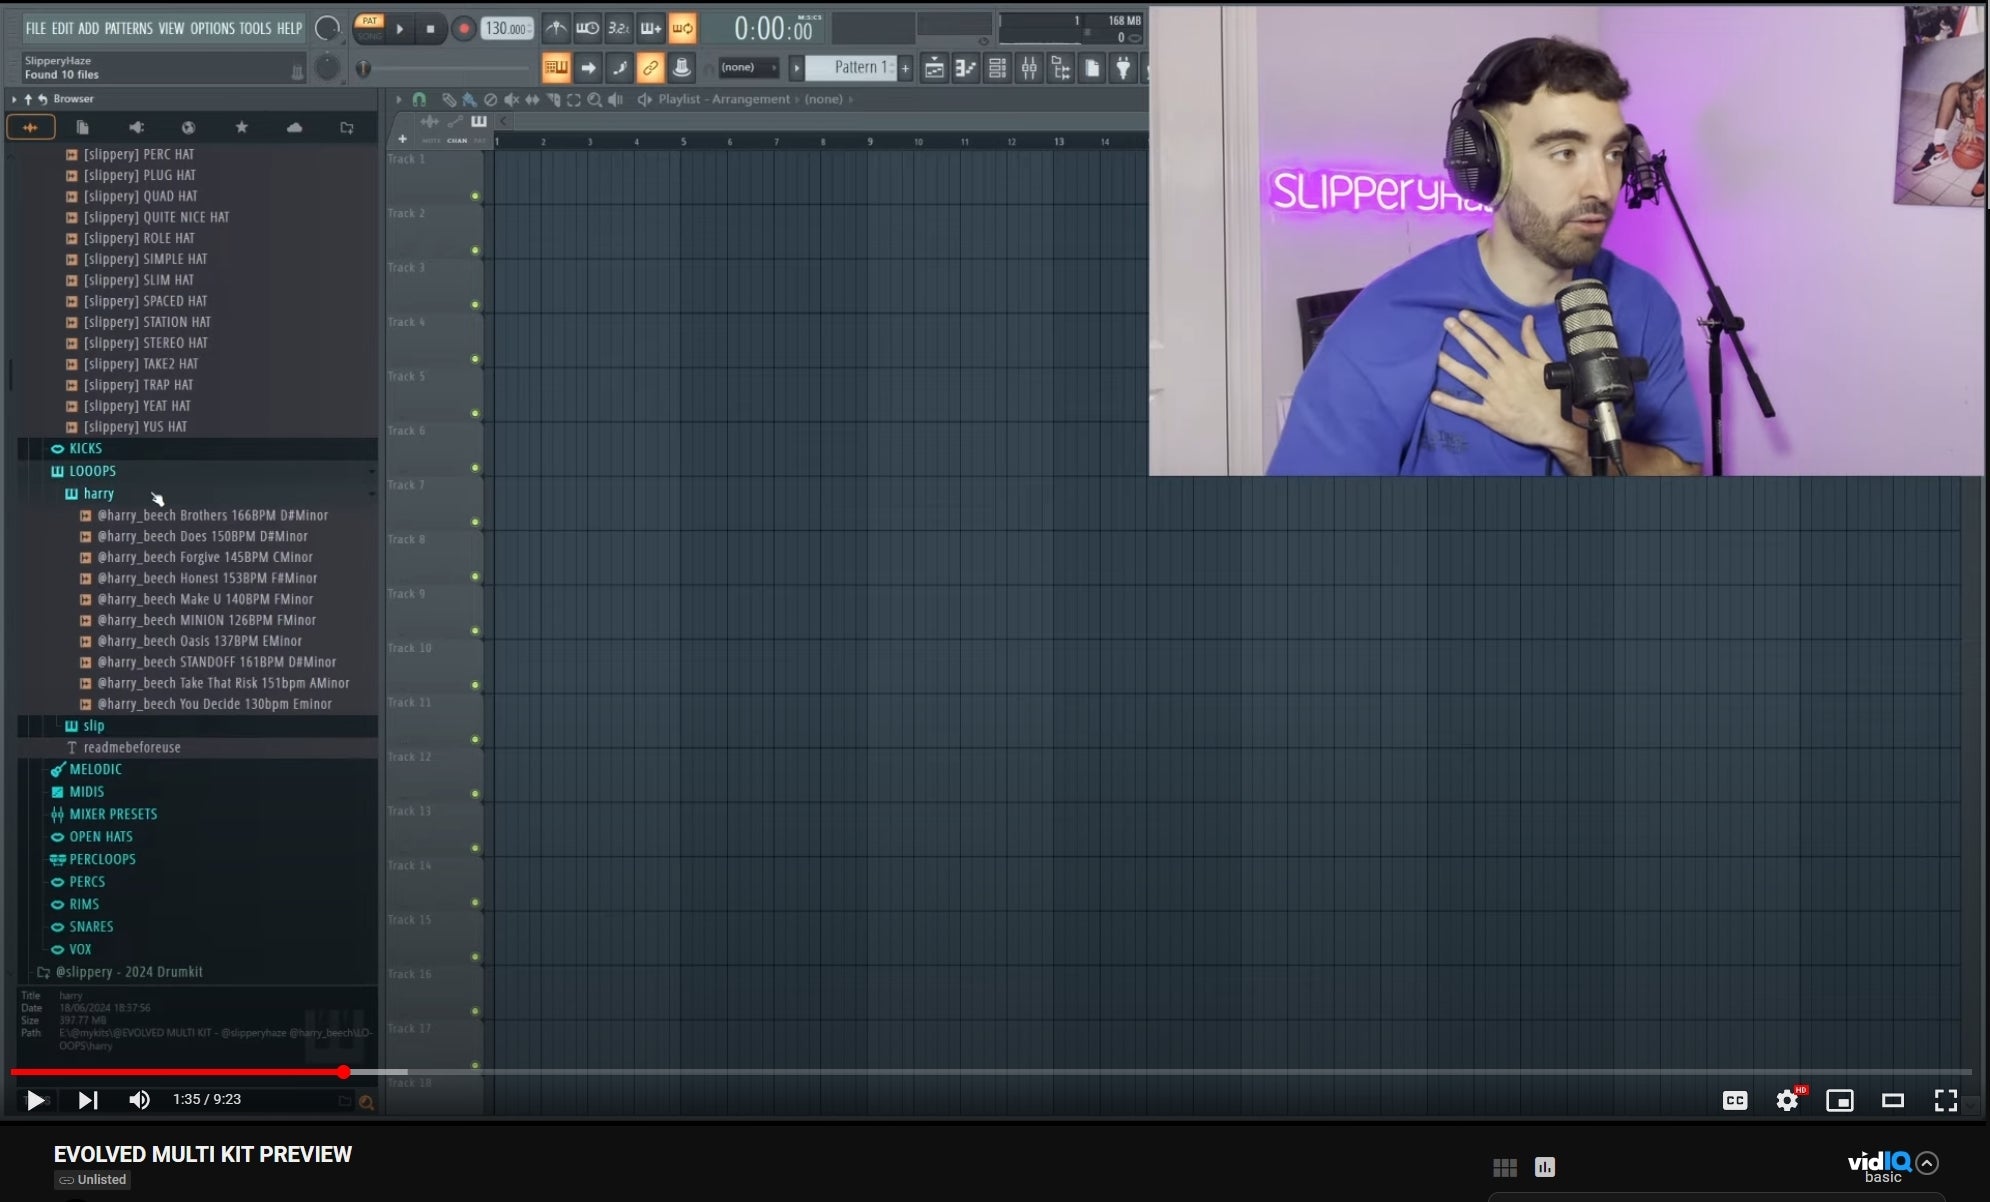Toggle typing keyboard to piano icon
This screenshot has height=1202, width=1990.
coord(556,68)
